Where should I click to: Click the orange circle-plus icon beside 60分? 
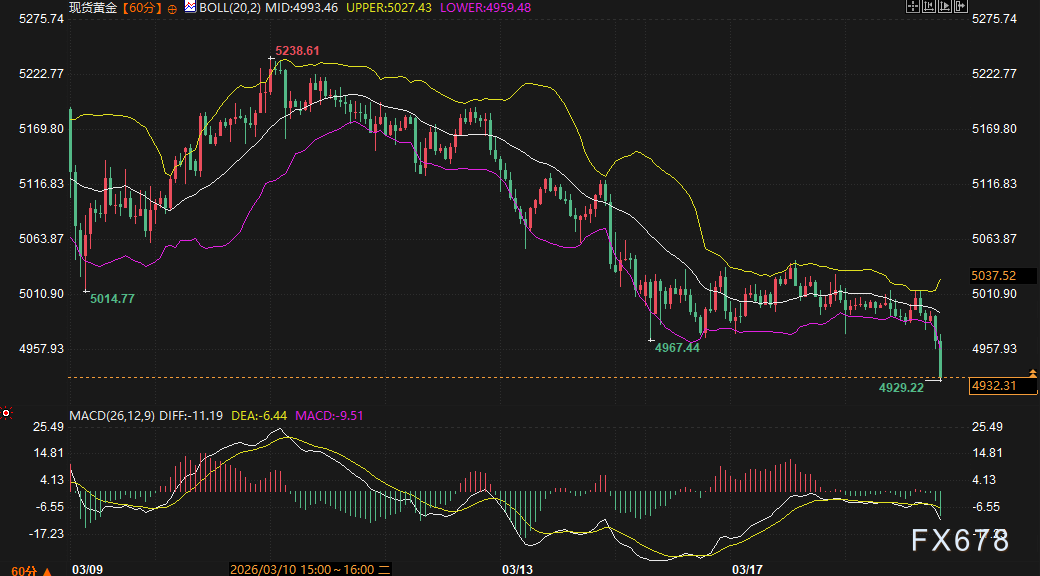coord(172,8)
